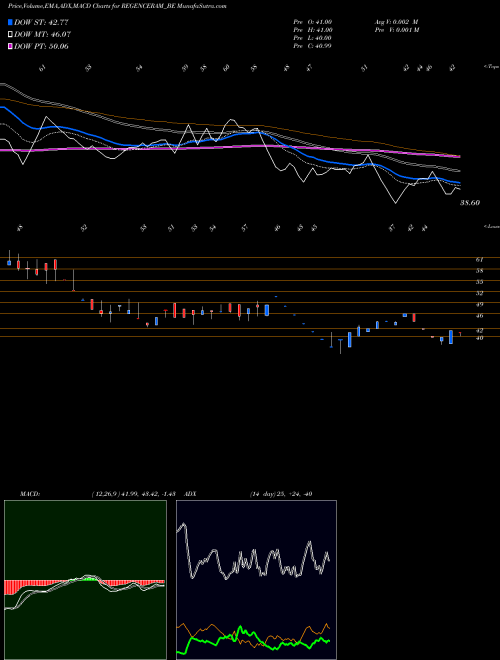
Task: Click the white DOW MT legend swatch
Action: (x=10, y=35)
